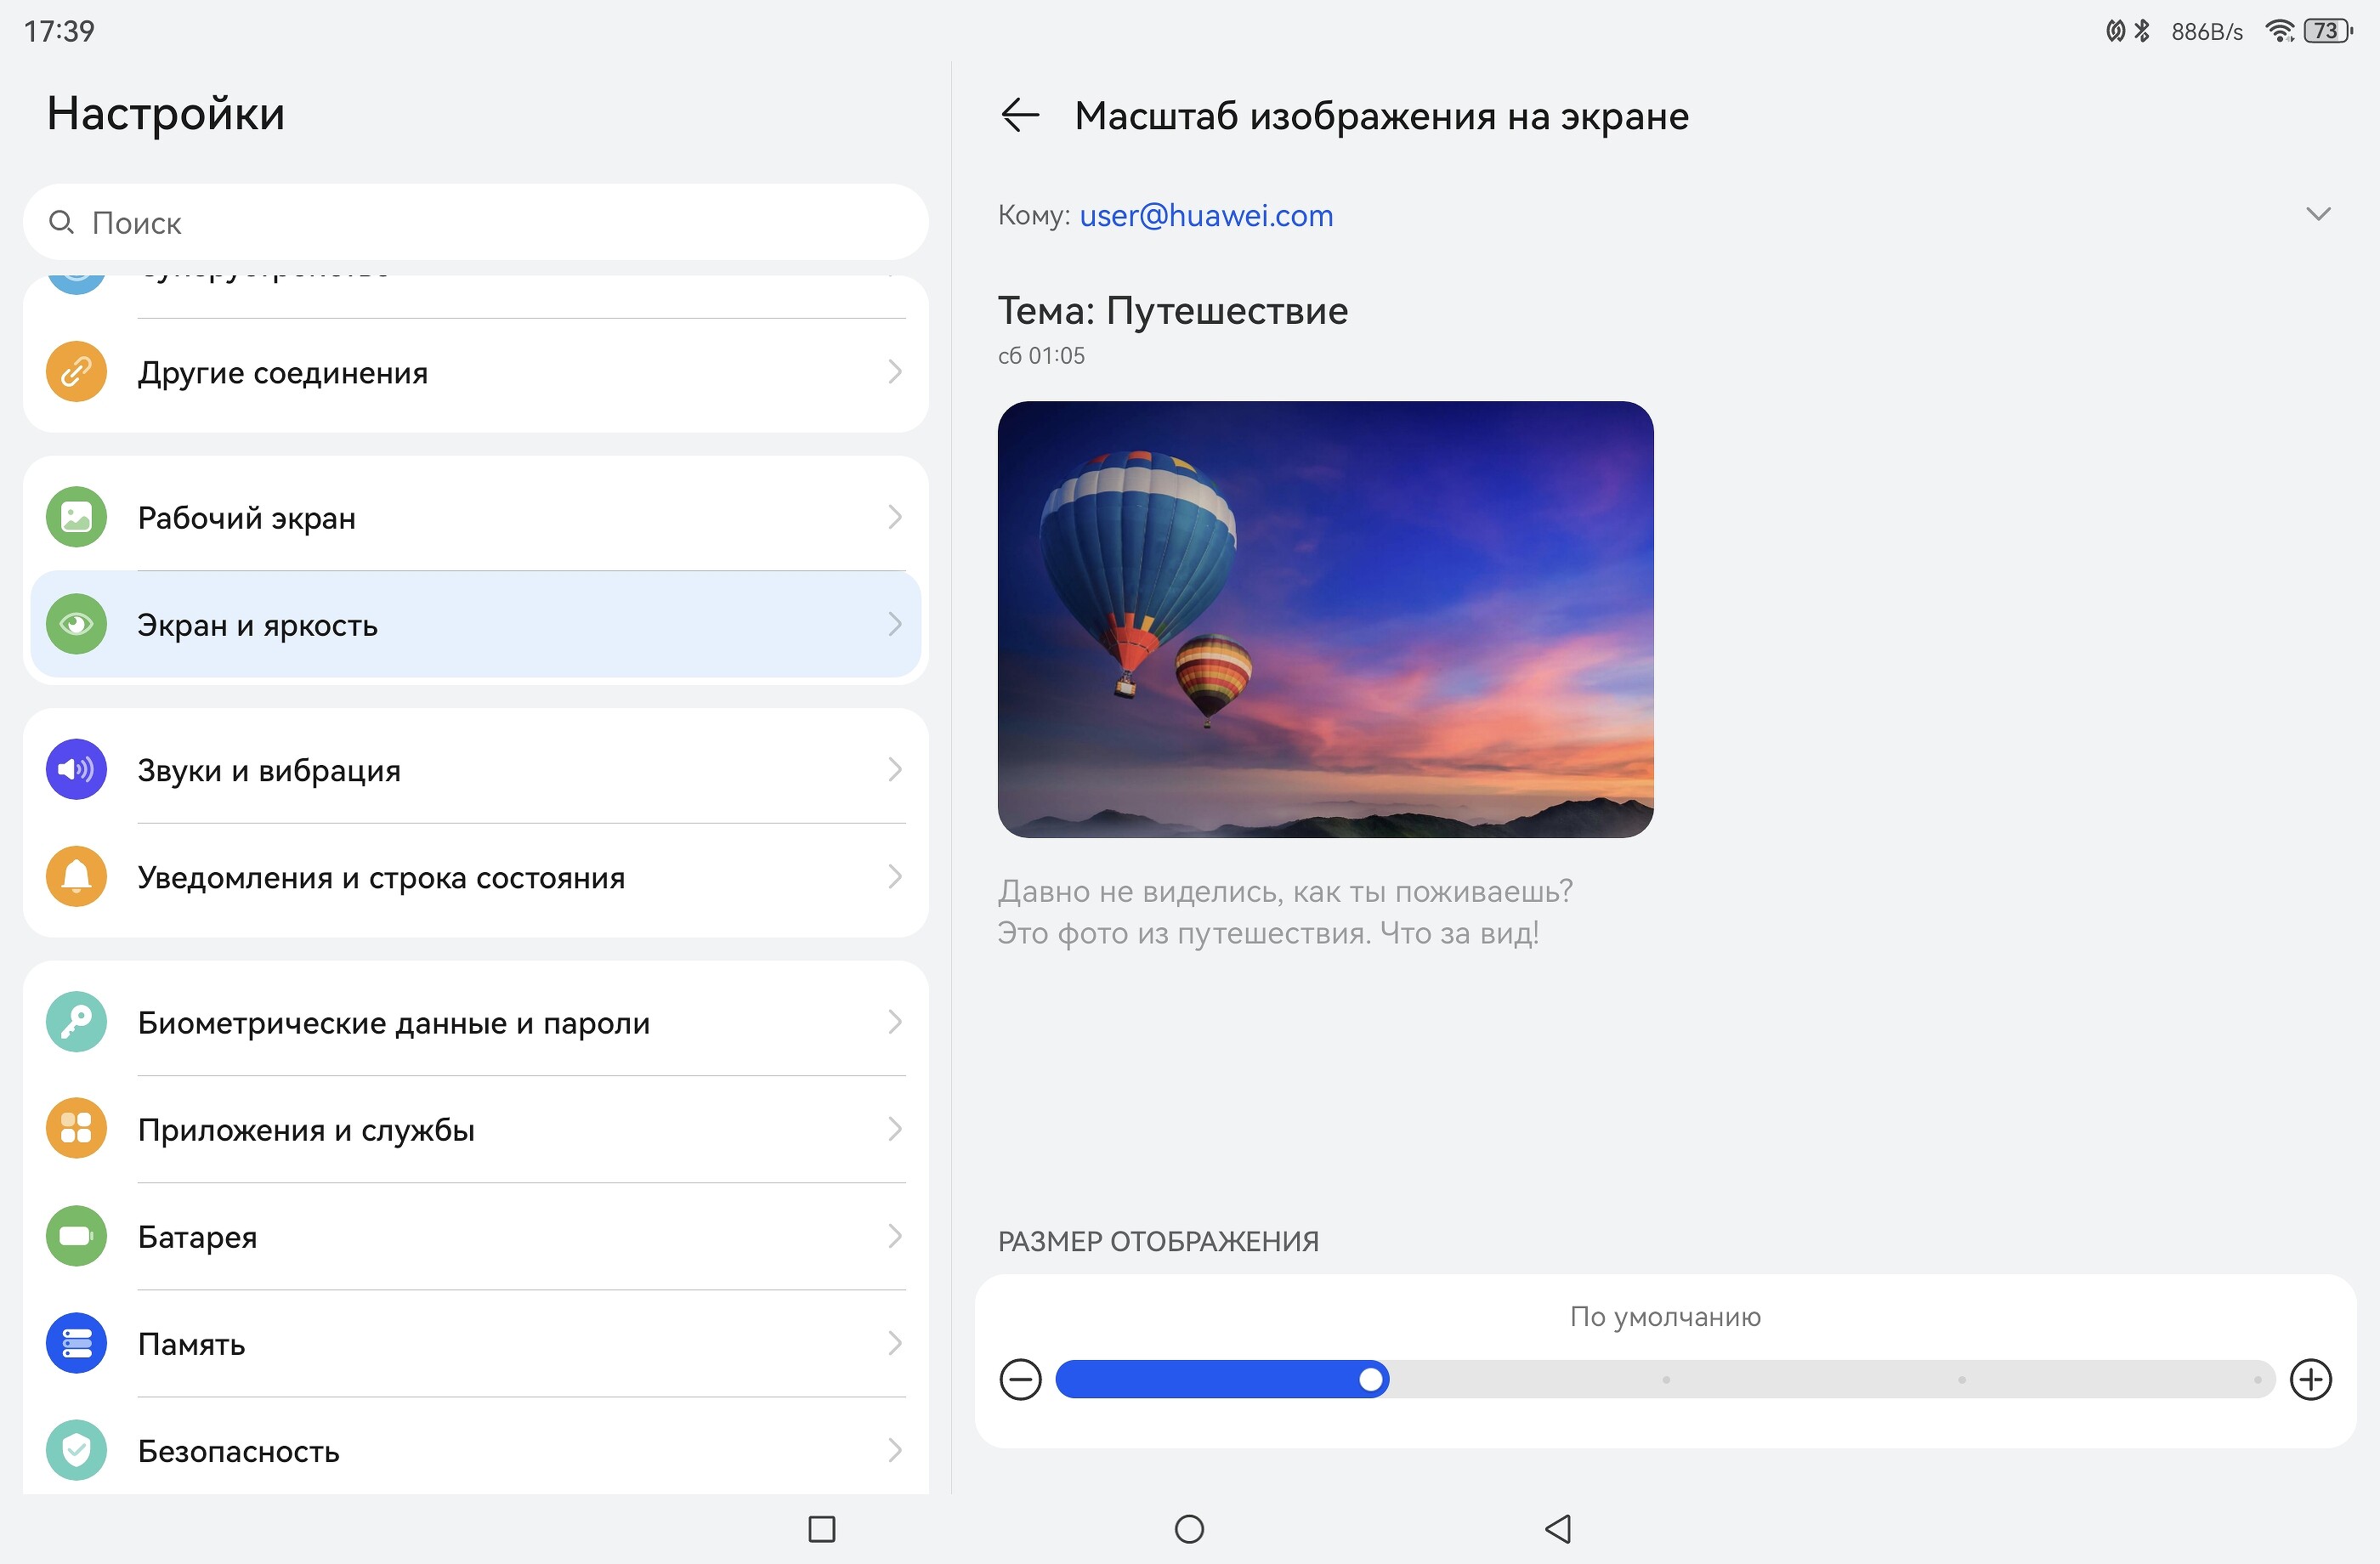Screen dimensions: 2380x1564
Task: Click the plus icon to increase display size
Action: tap(2310, 1379)
